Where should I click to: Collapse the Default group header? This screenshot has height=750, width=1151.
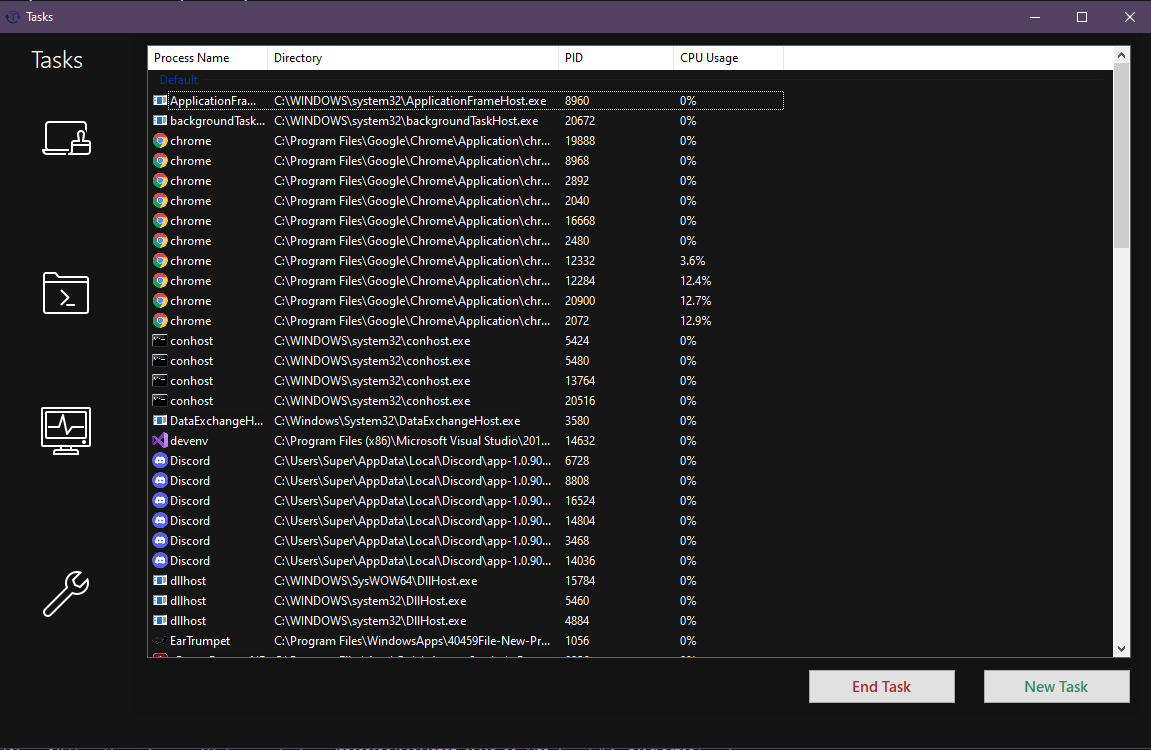point(178,80)
